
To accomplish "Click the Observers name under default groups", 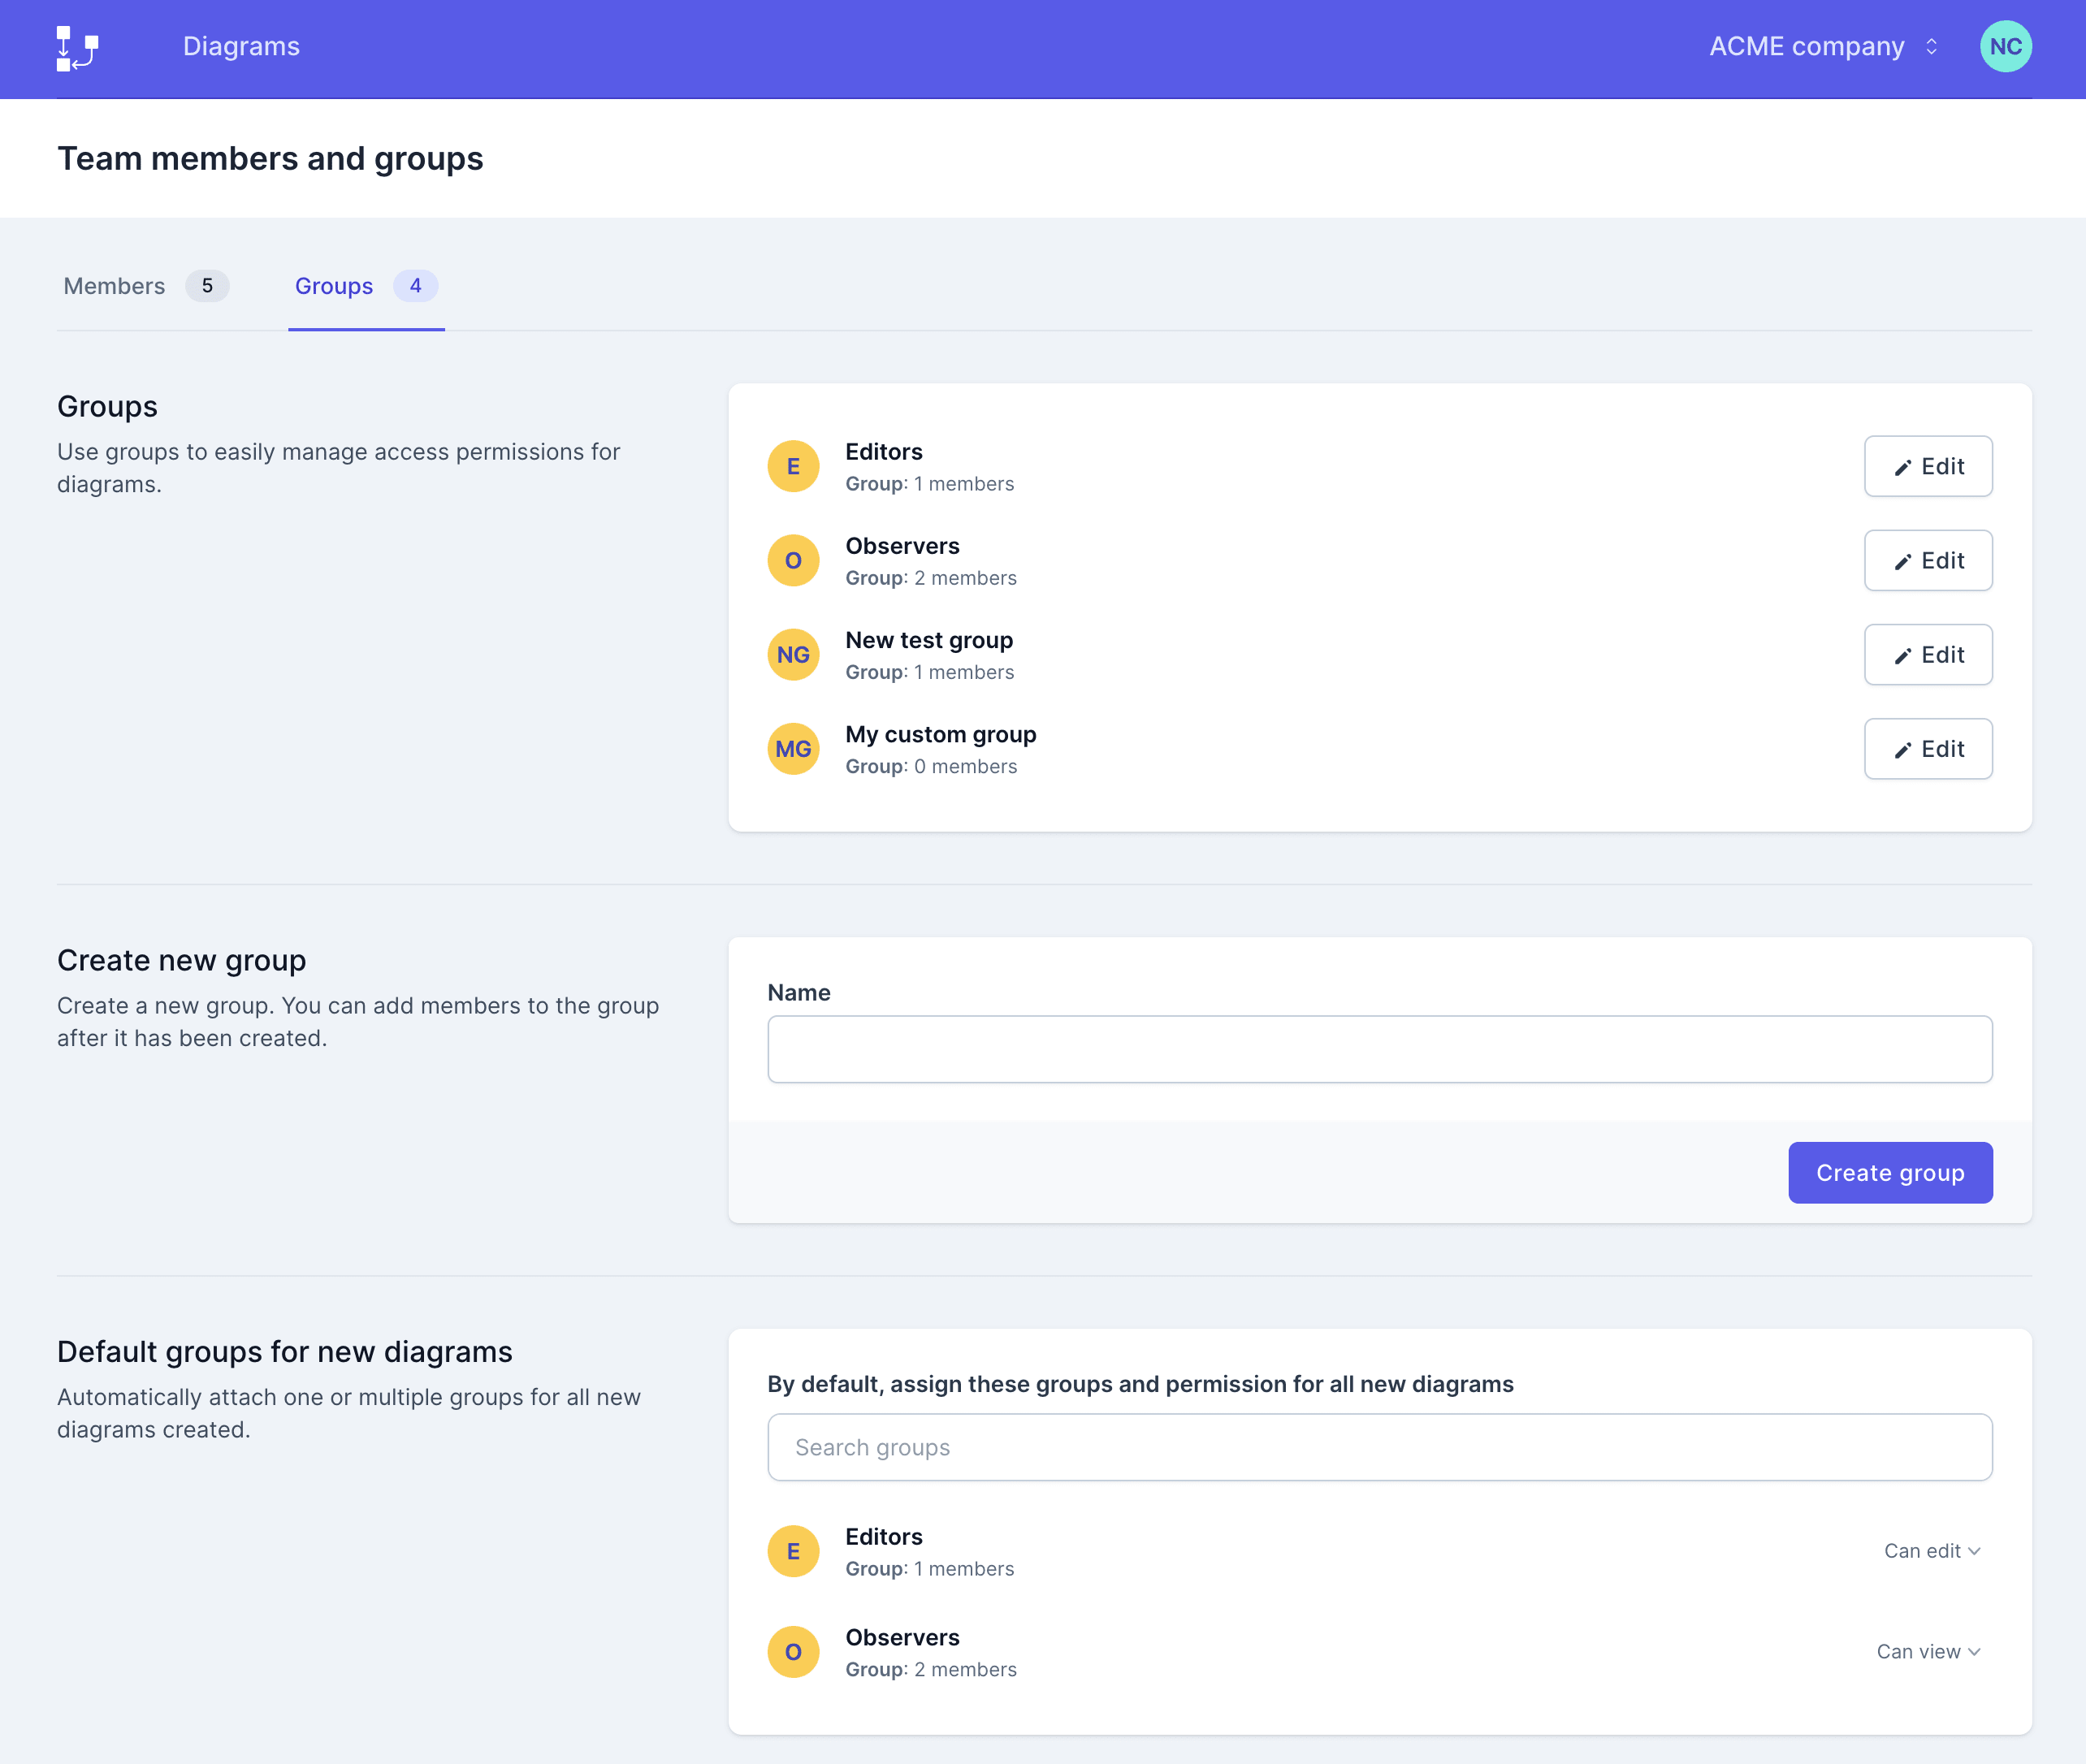I will (902, 1638).
